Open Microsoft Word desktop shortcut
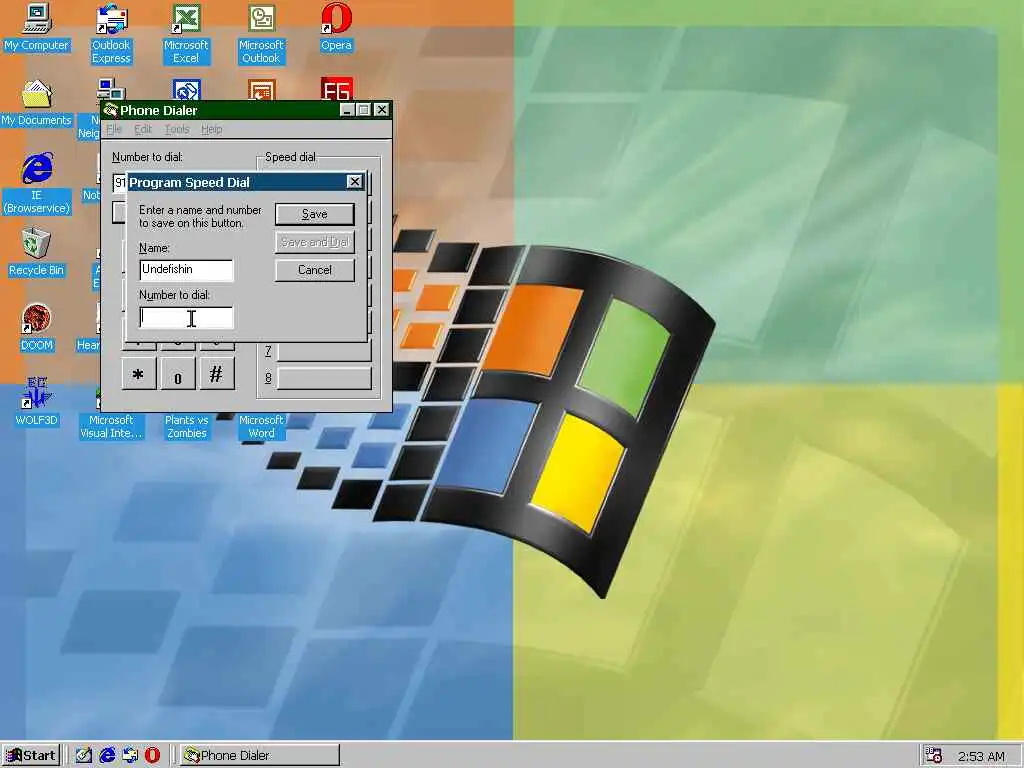The width and height of the screenshot is (1024, 768). [261, 426]
